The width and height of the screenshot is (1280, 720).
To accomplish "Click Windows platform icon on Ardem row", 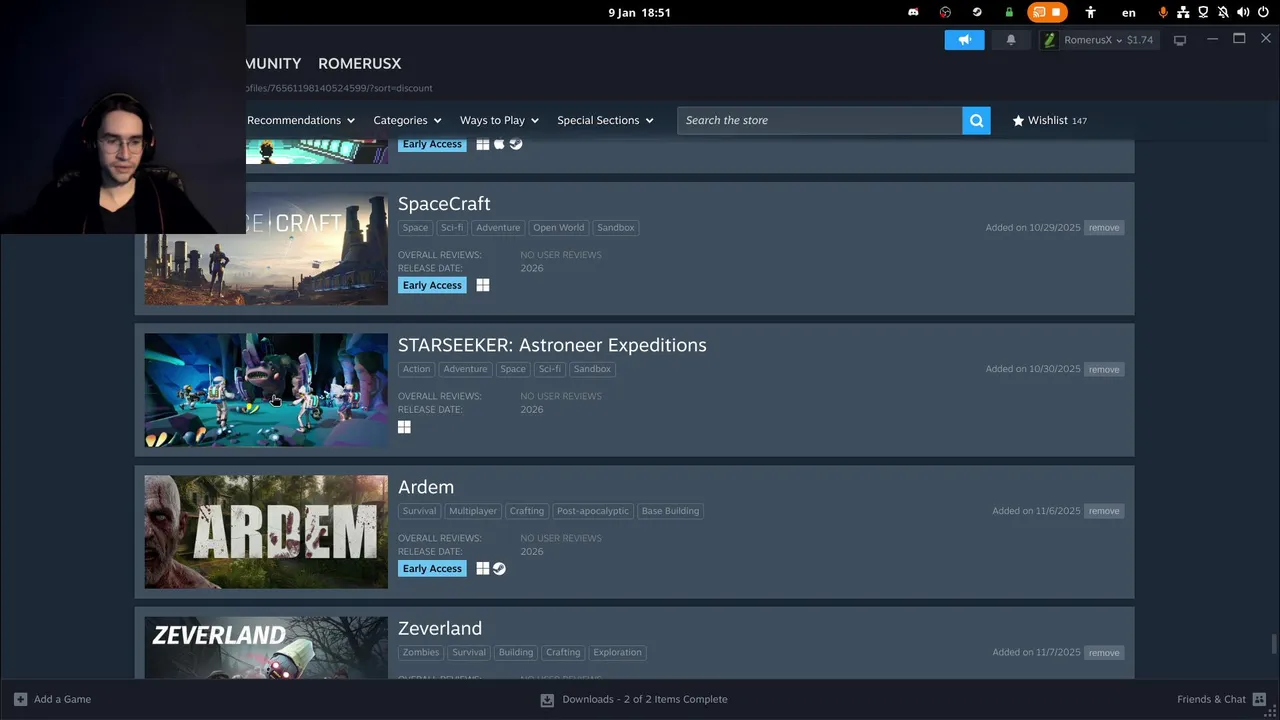I will [x=483, y=568].
